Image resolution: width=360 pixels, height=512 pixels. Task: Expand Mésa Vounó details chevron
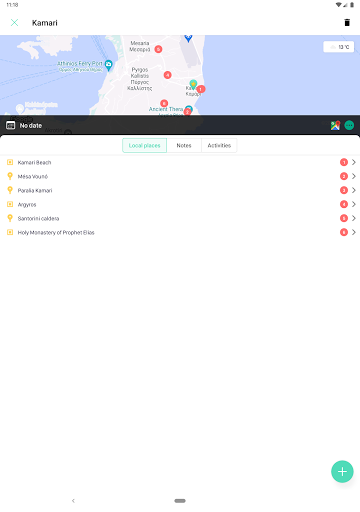tap(354, 176)
